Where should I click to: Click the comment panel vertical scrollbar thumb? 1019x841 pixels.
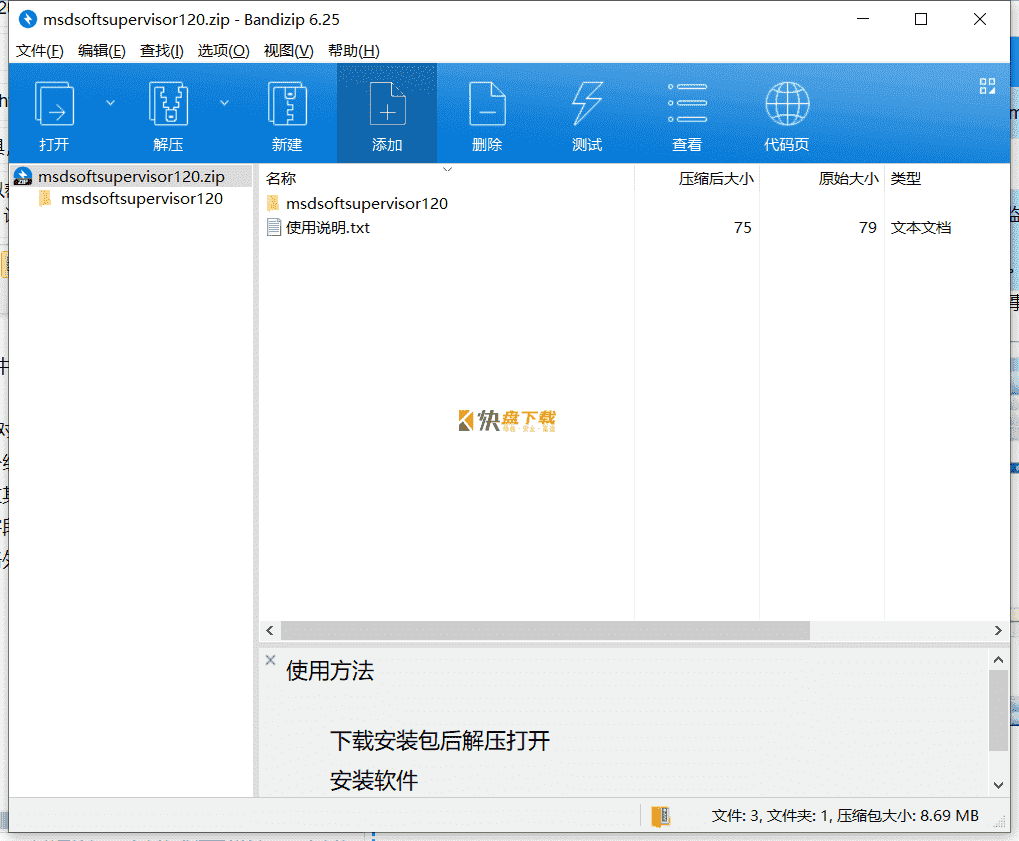998,710
